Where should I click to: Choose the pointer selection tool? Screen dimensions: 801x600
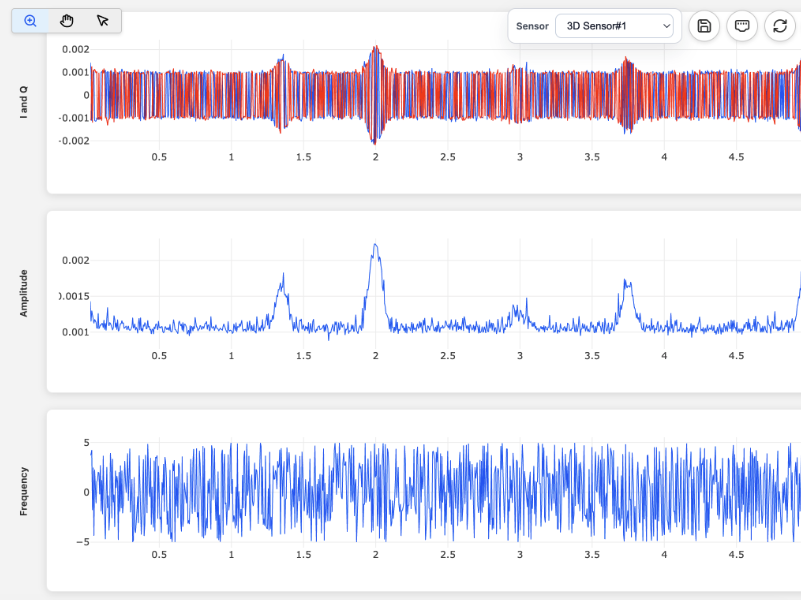[x=103, y=21]
